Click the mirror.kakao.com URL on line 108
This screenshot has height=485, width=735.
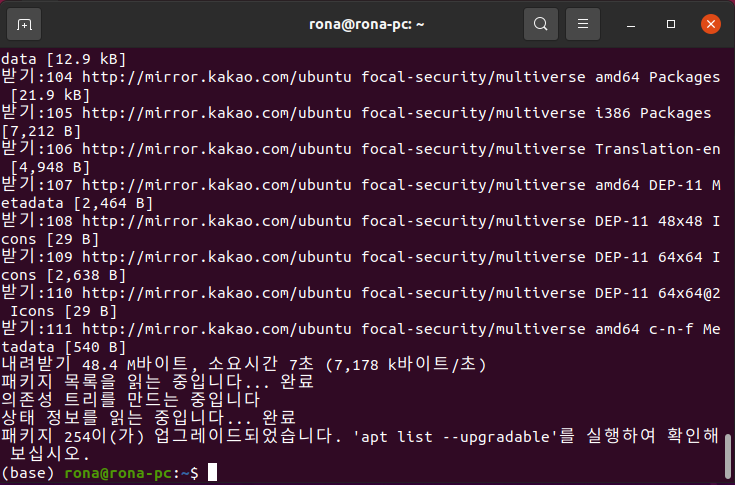tap(217, 221)
